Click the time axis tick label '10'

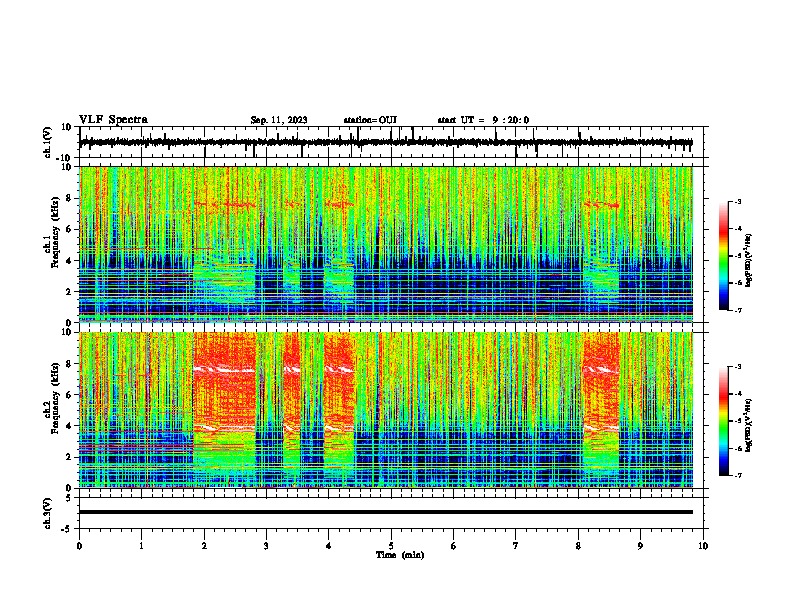(x=703, y=546)
